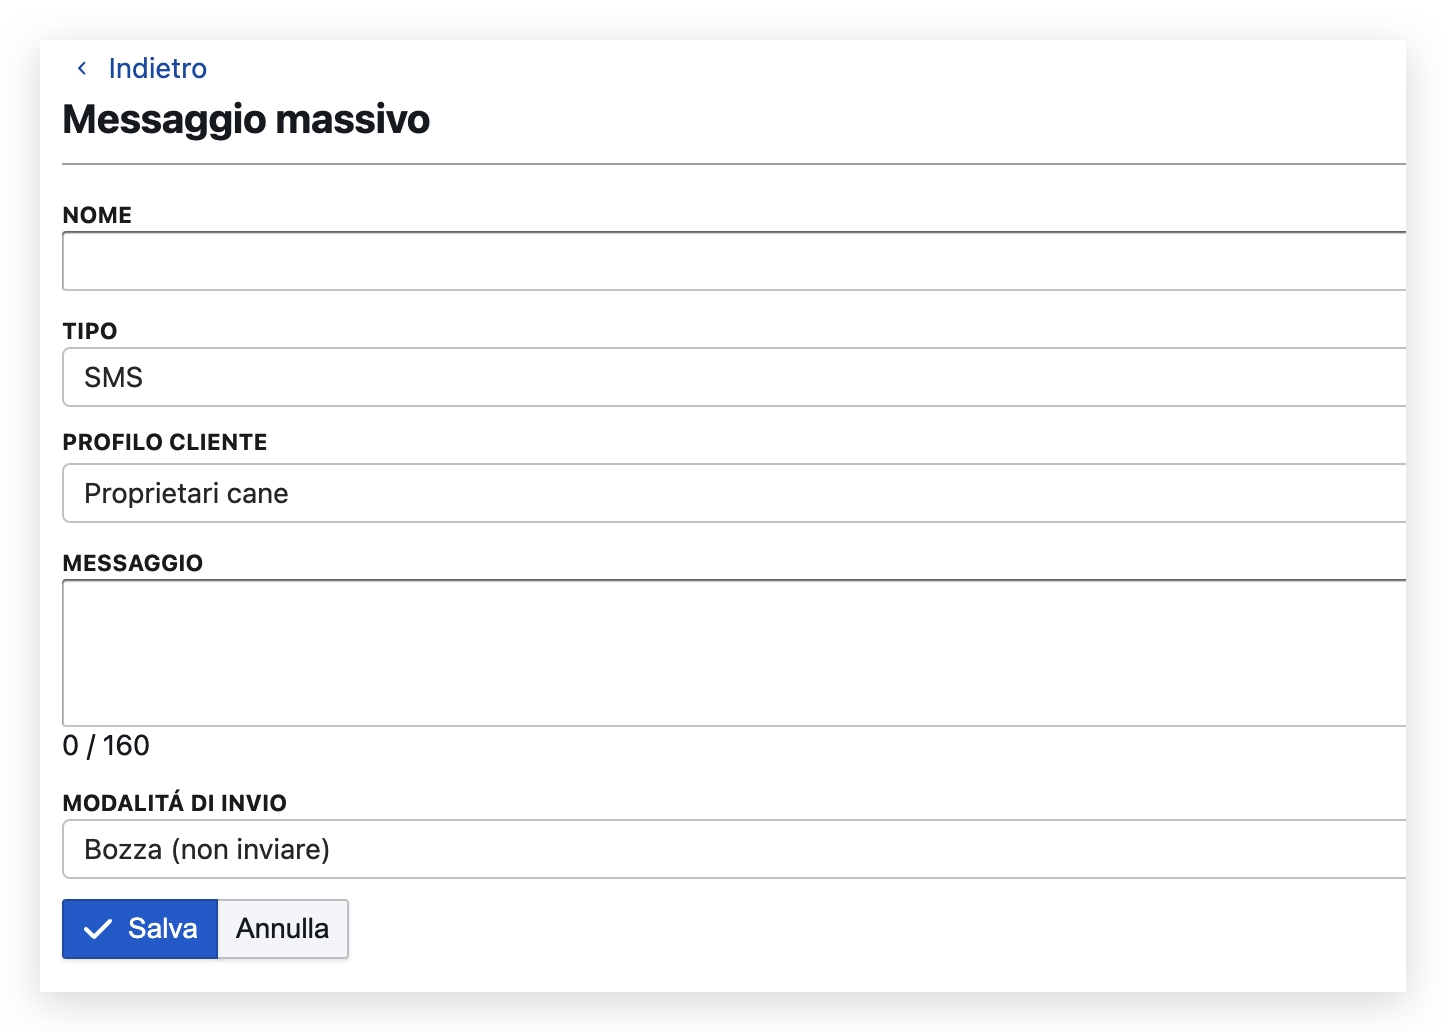Go back via the Indietro link
This screenshot has width=1446, height=1032.
pos(157,68)
